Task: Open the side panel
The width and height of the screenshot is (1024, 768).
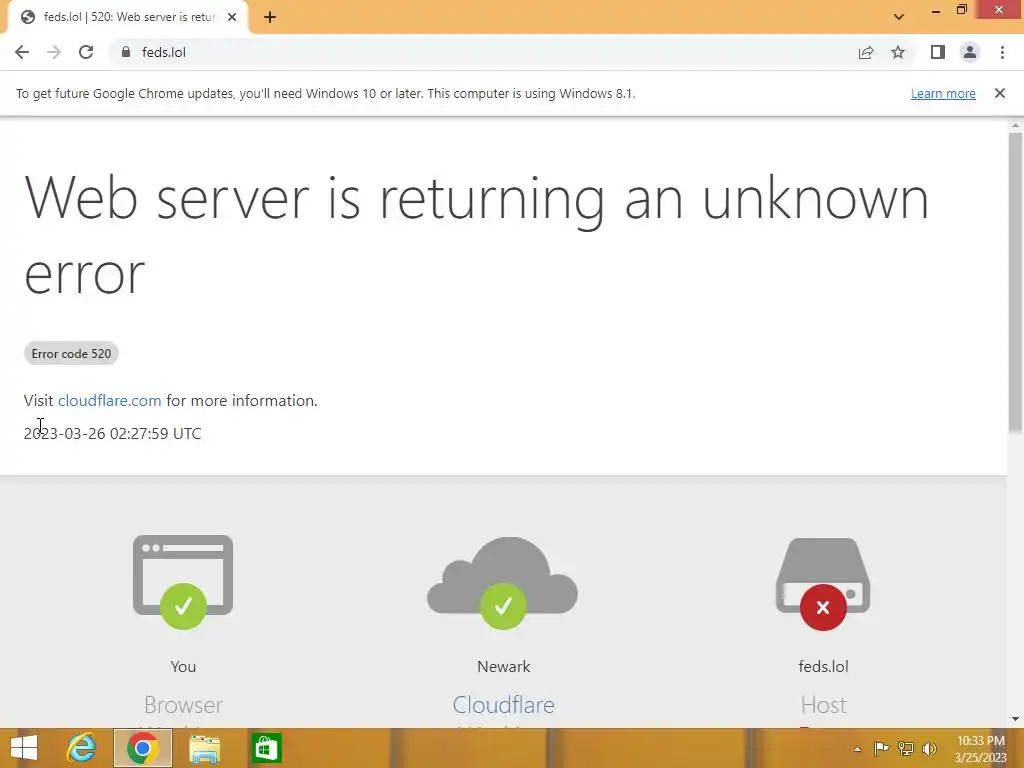Action: click(x=938, y=52)
